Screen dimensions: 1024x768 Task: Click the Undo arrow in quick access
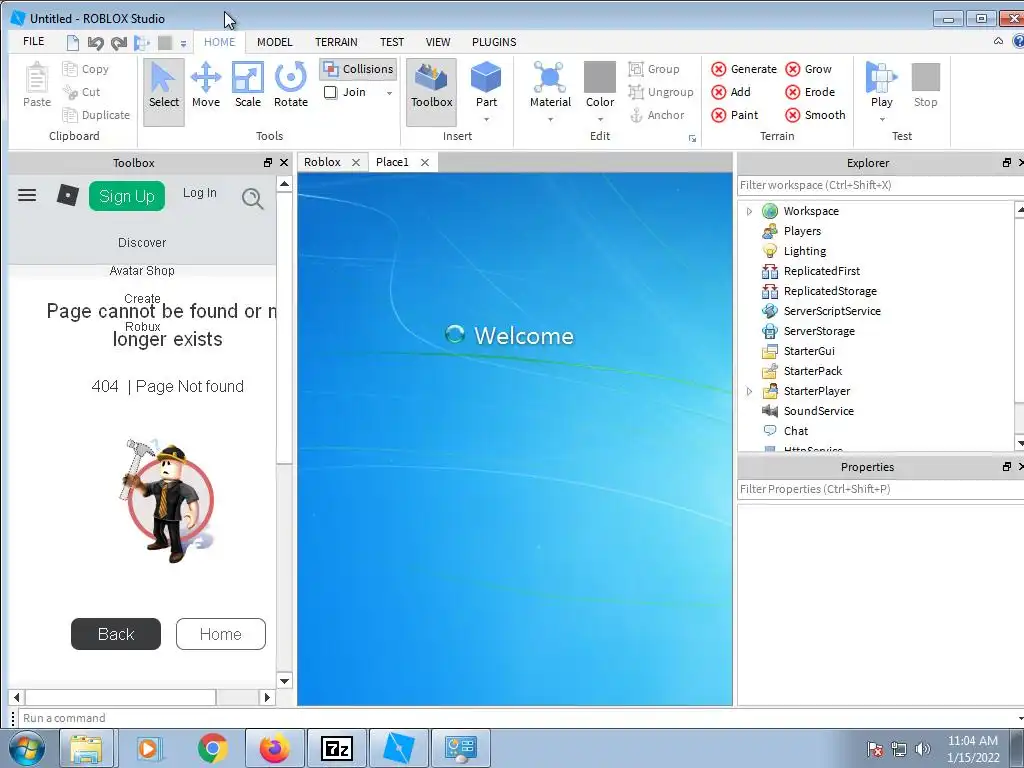[x=96, y=43]
